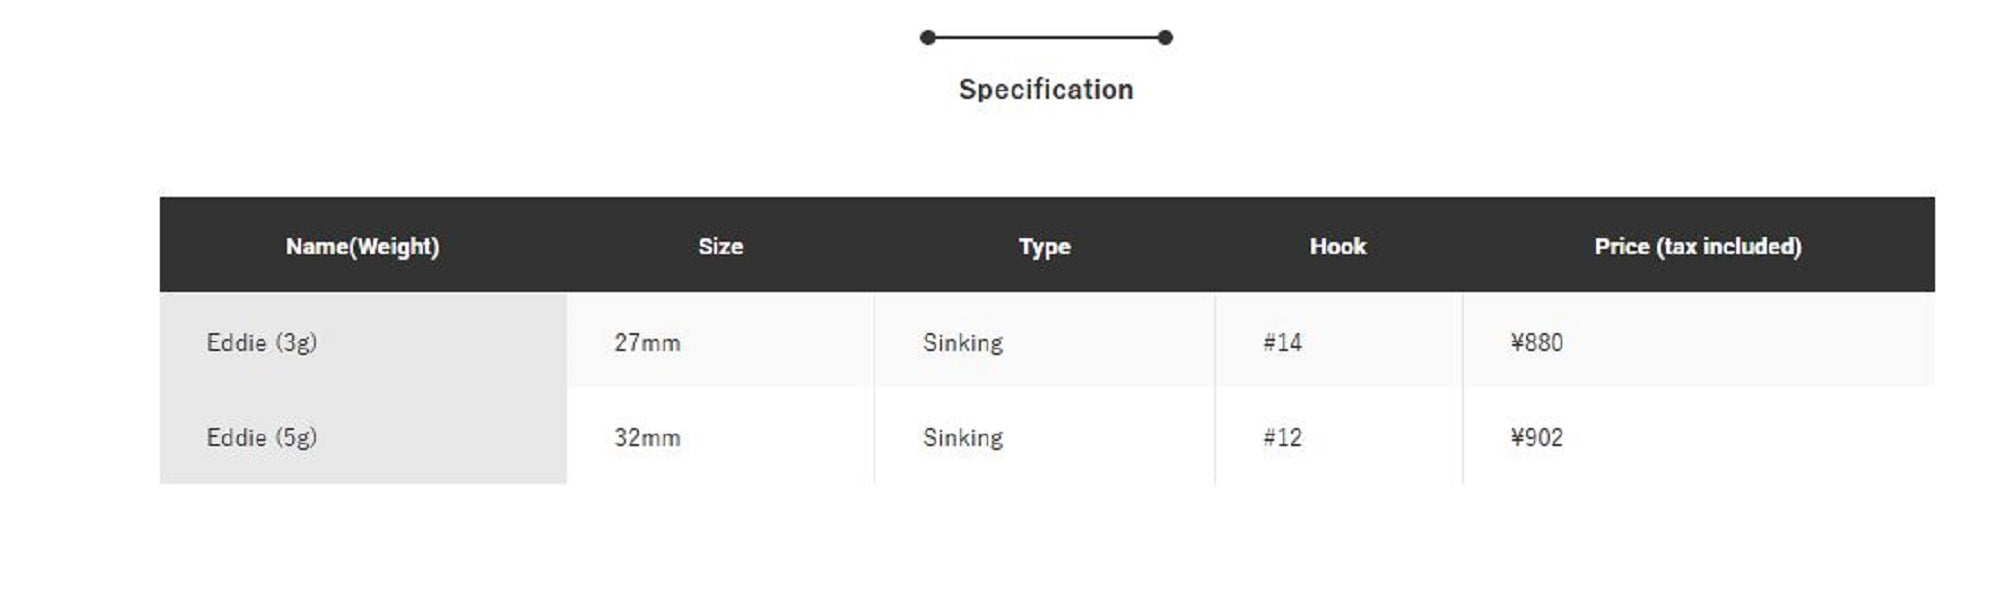
Task: Click the ¥880 price
Action: [x=1536, y=342]
